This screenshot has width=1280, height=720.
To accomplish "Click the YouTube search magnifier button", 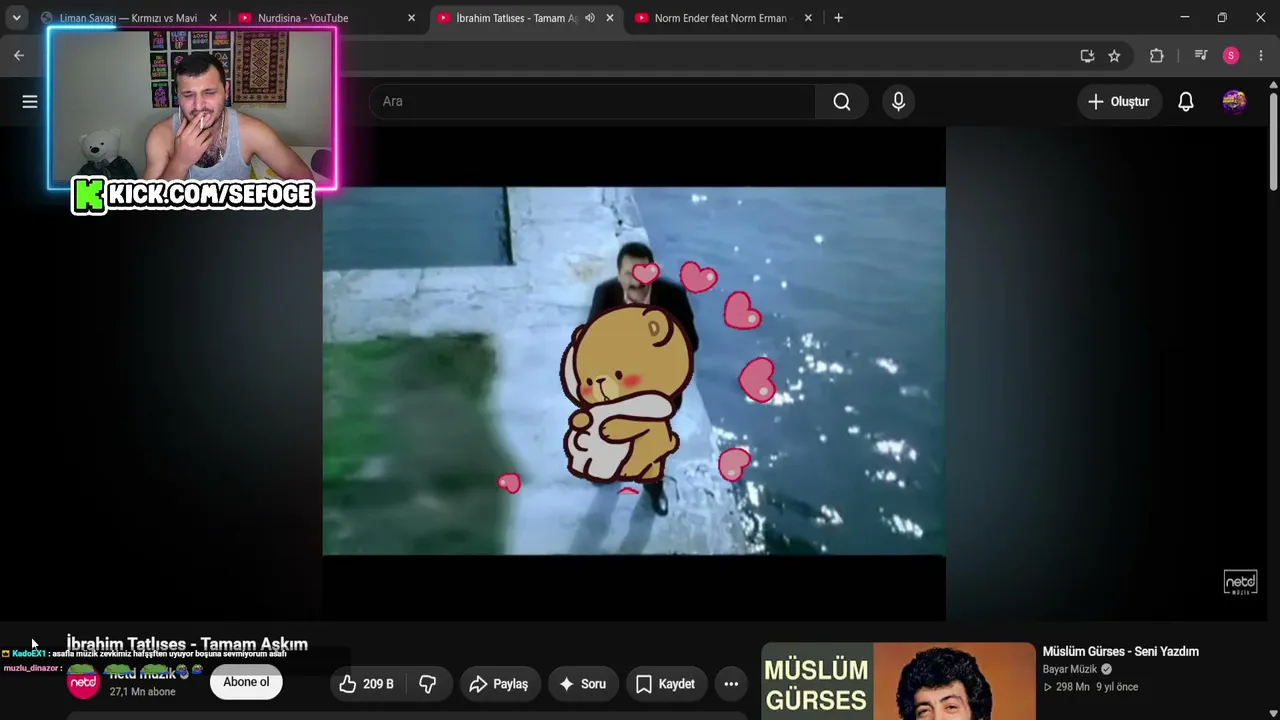I will [842, 101].
